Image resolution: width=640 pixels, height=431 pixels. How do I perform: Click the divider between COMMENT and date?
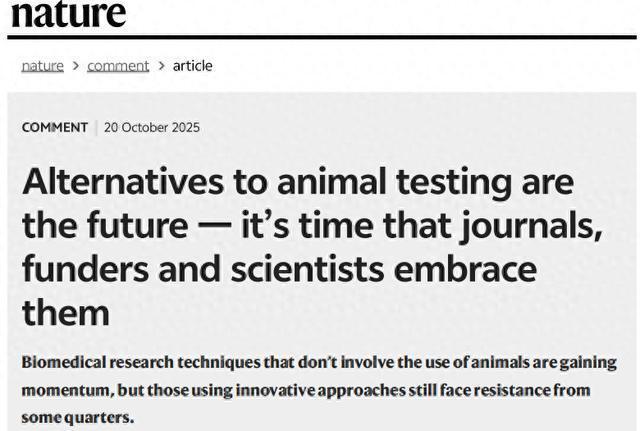pos(96,127)
